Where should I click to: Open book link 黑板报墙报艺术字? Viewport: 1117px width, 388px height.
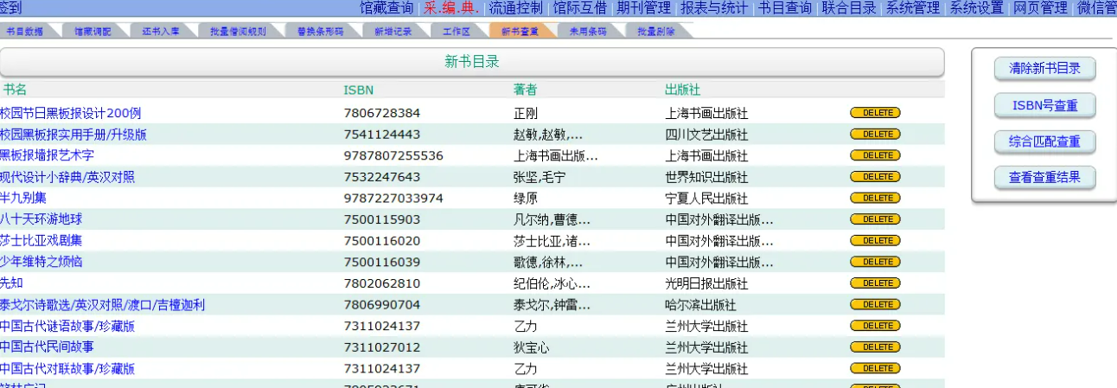pyautogui.click(x=47, y=155)
